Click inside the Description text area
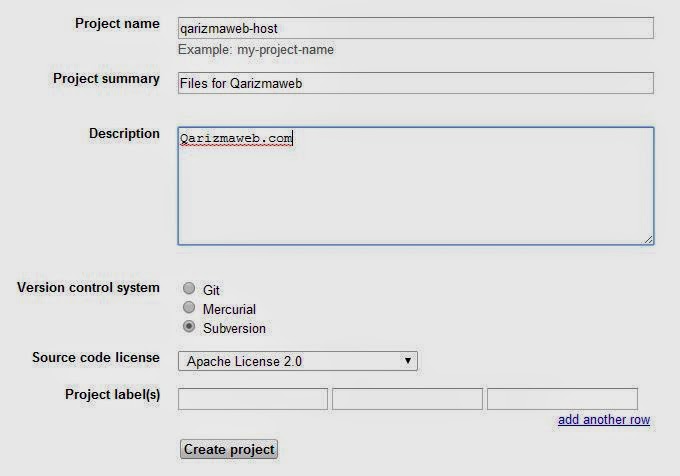 click(415, 186)
